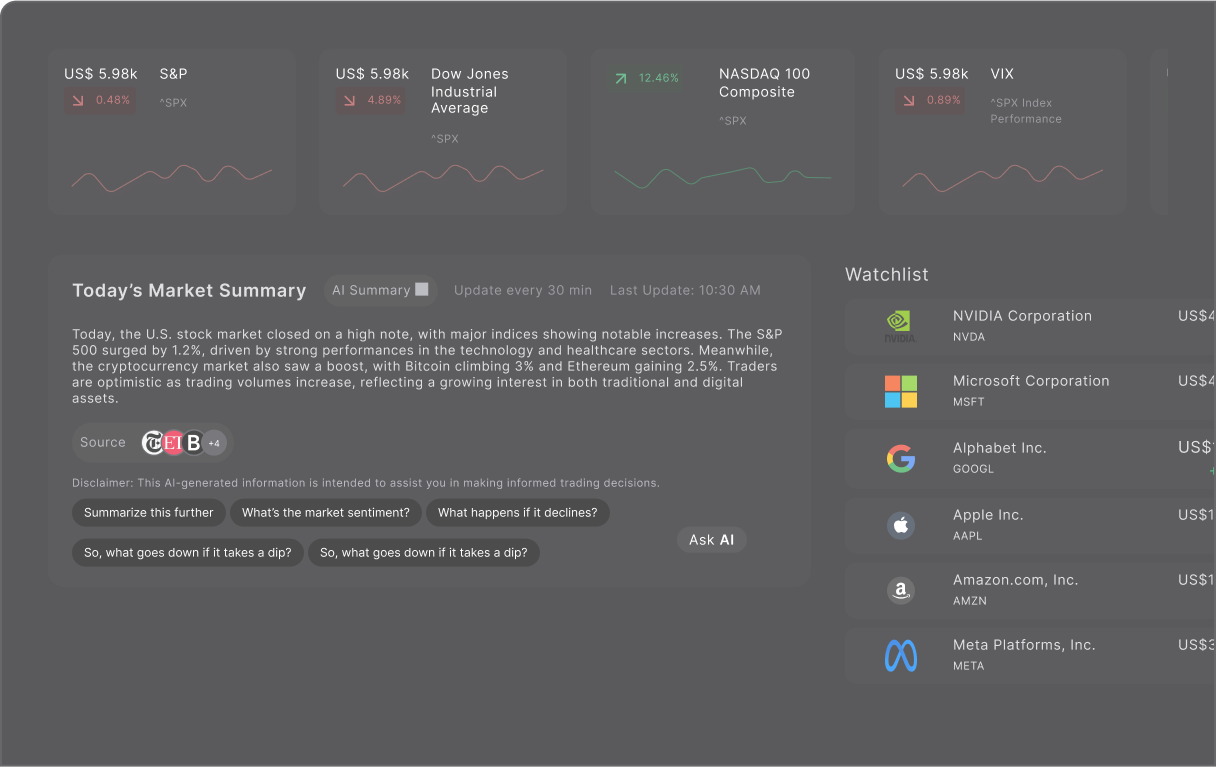Click the NVDA ticker symbol
Screen dimensions: 1216x767
click(969, 337)
